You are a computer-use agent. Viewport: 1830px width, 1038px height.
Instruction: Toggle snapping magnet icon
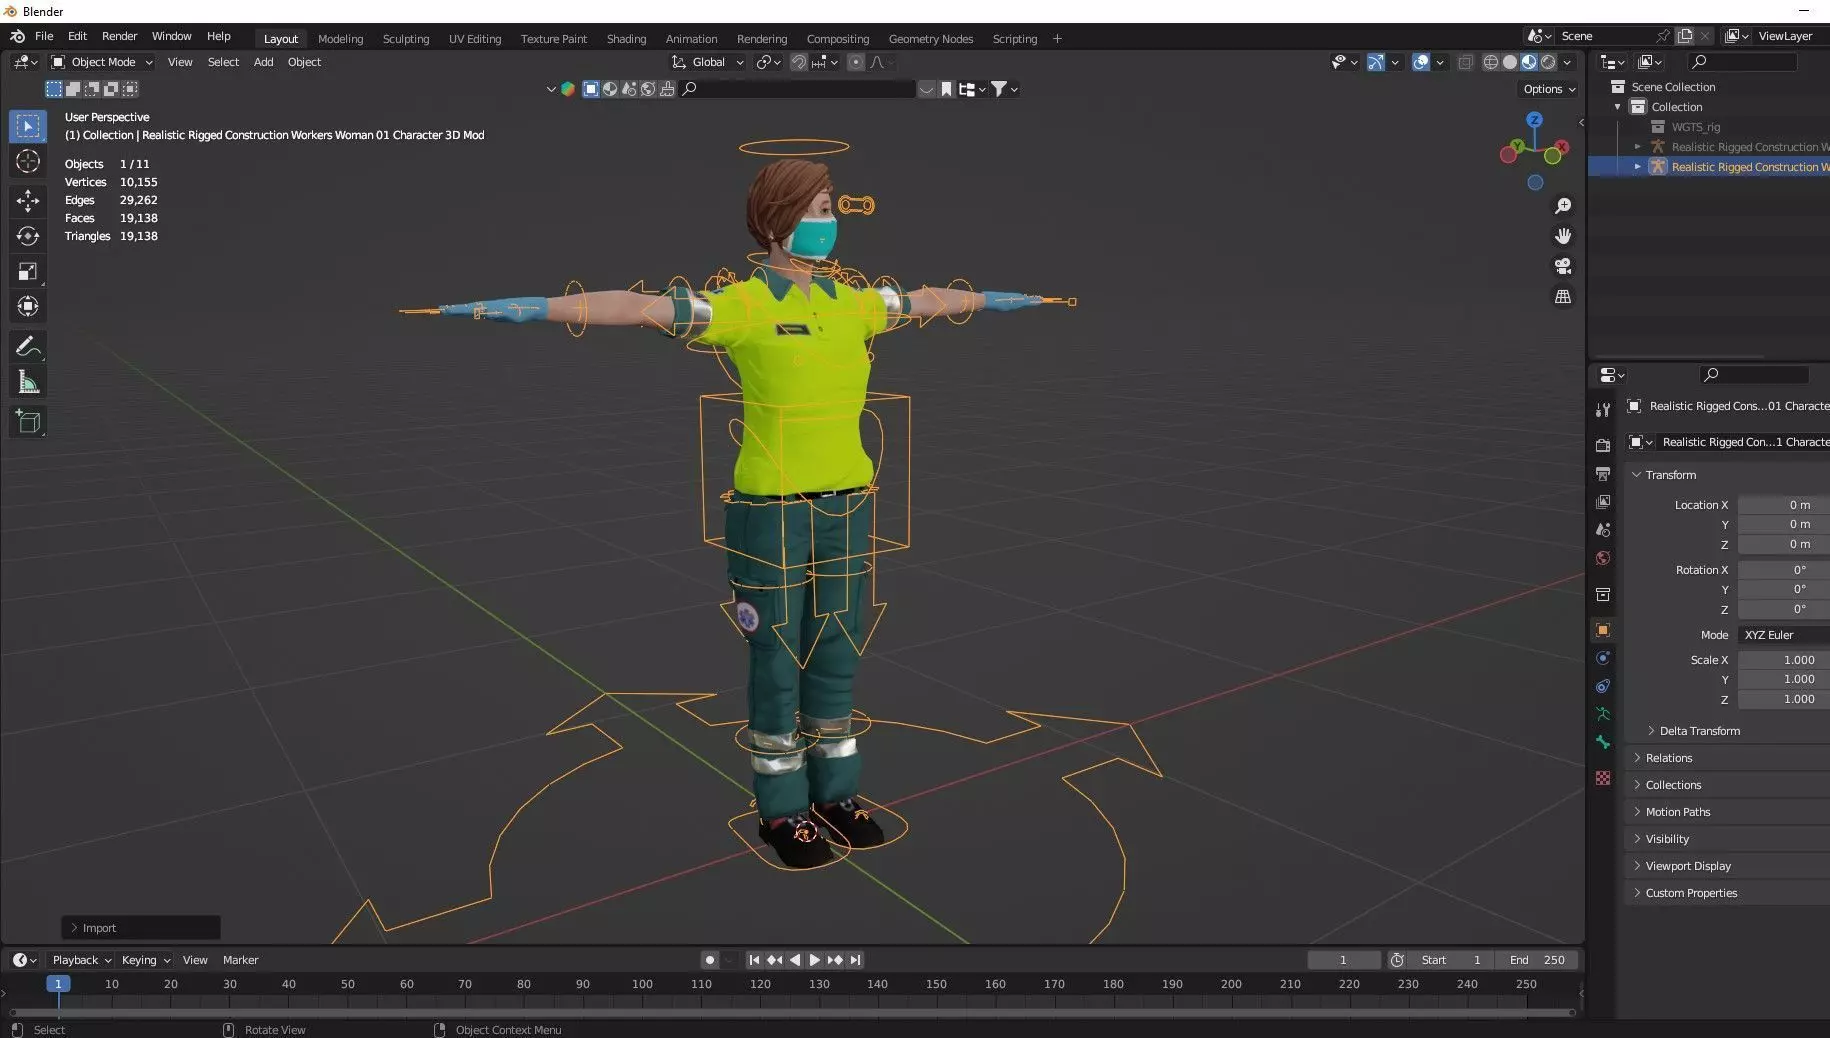coord(798,62)
